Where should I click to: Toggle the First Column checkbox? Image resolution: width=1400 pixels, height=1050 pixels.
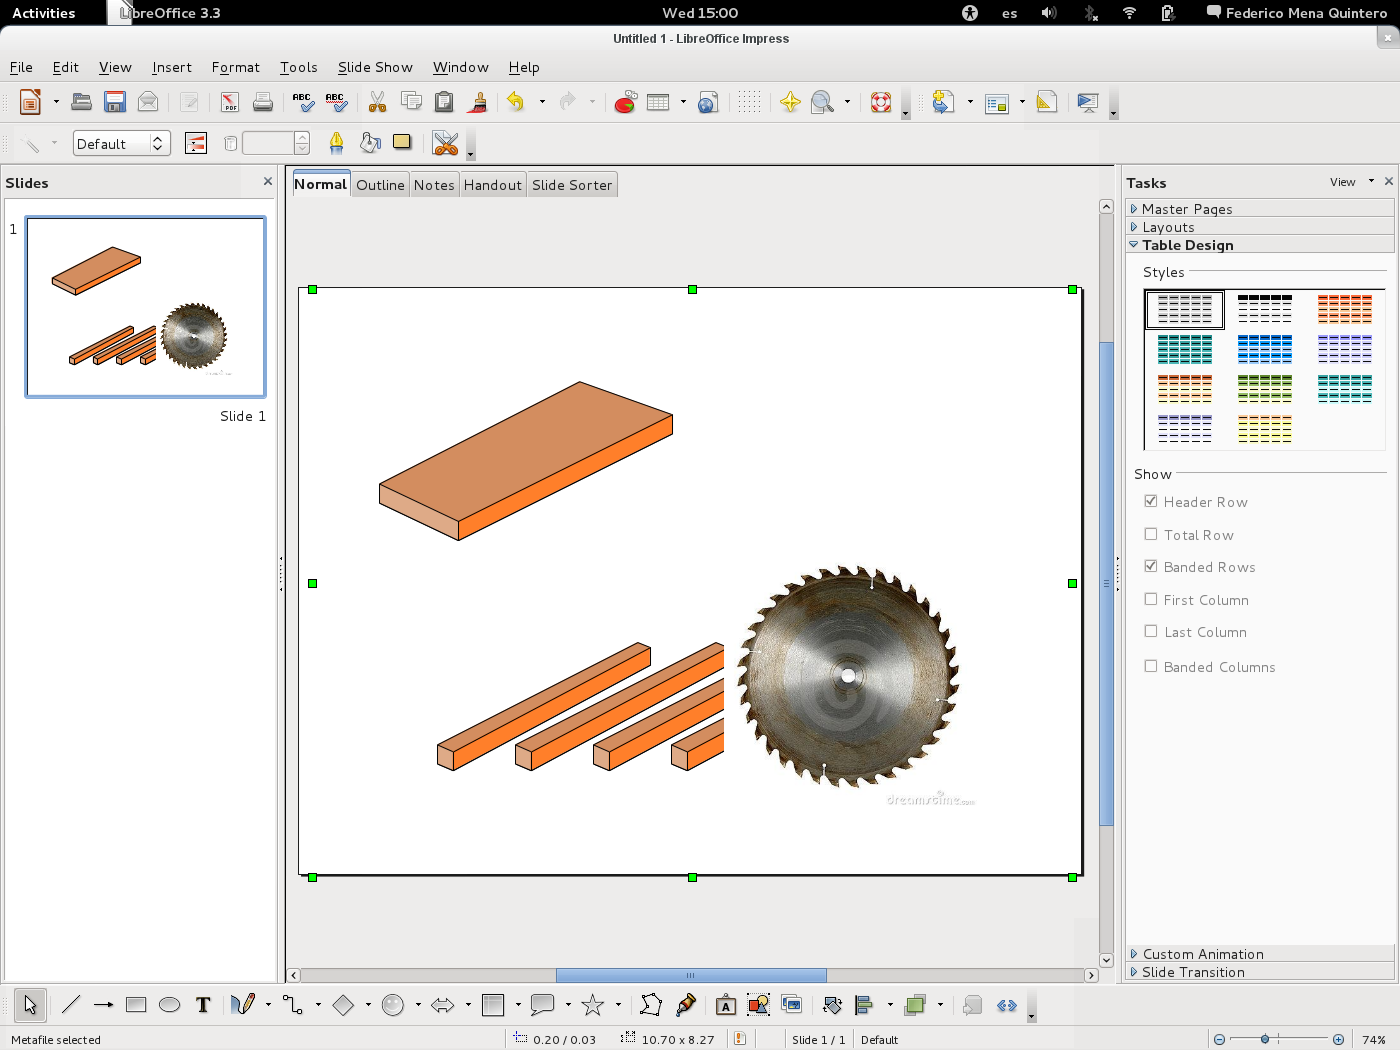point(1151,599)
